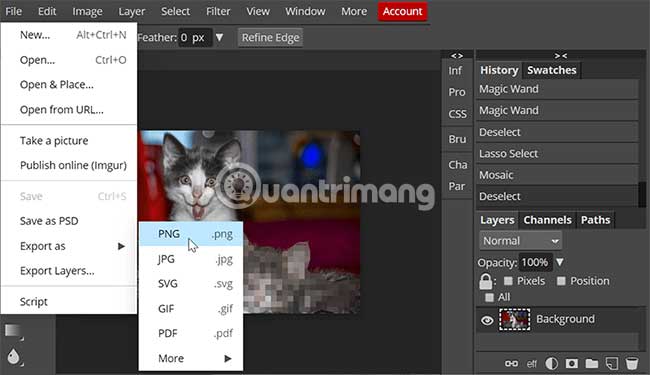Select Mosaic step in History panel

[x=558, y=175]
